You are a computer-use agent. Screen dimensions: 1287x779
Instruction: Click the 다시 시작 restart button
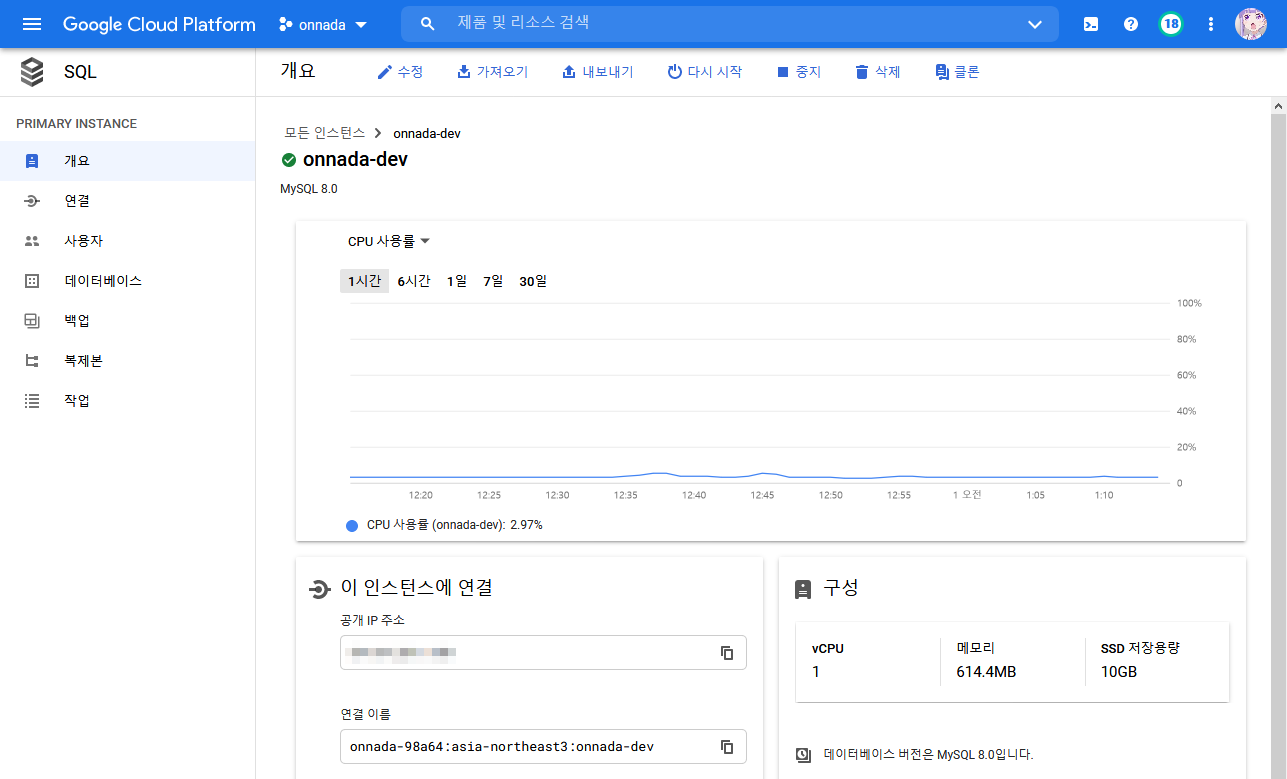coord(704,72)
